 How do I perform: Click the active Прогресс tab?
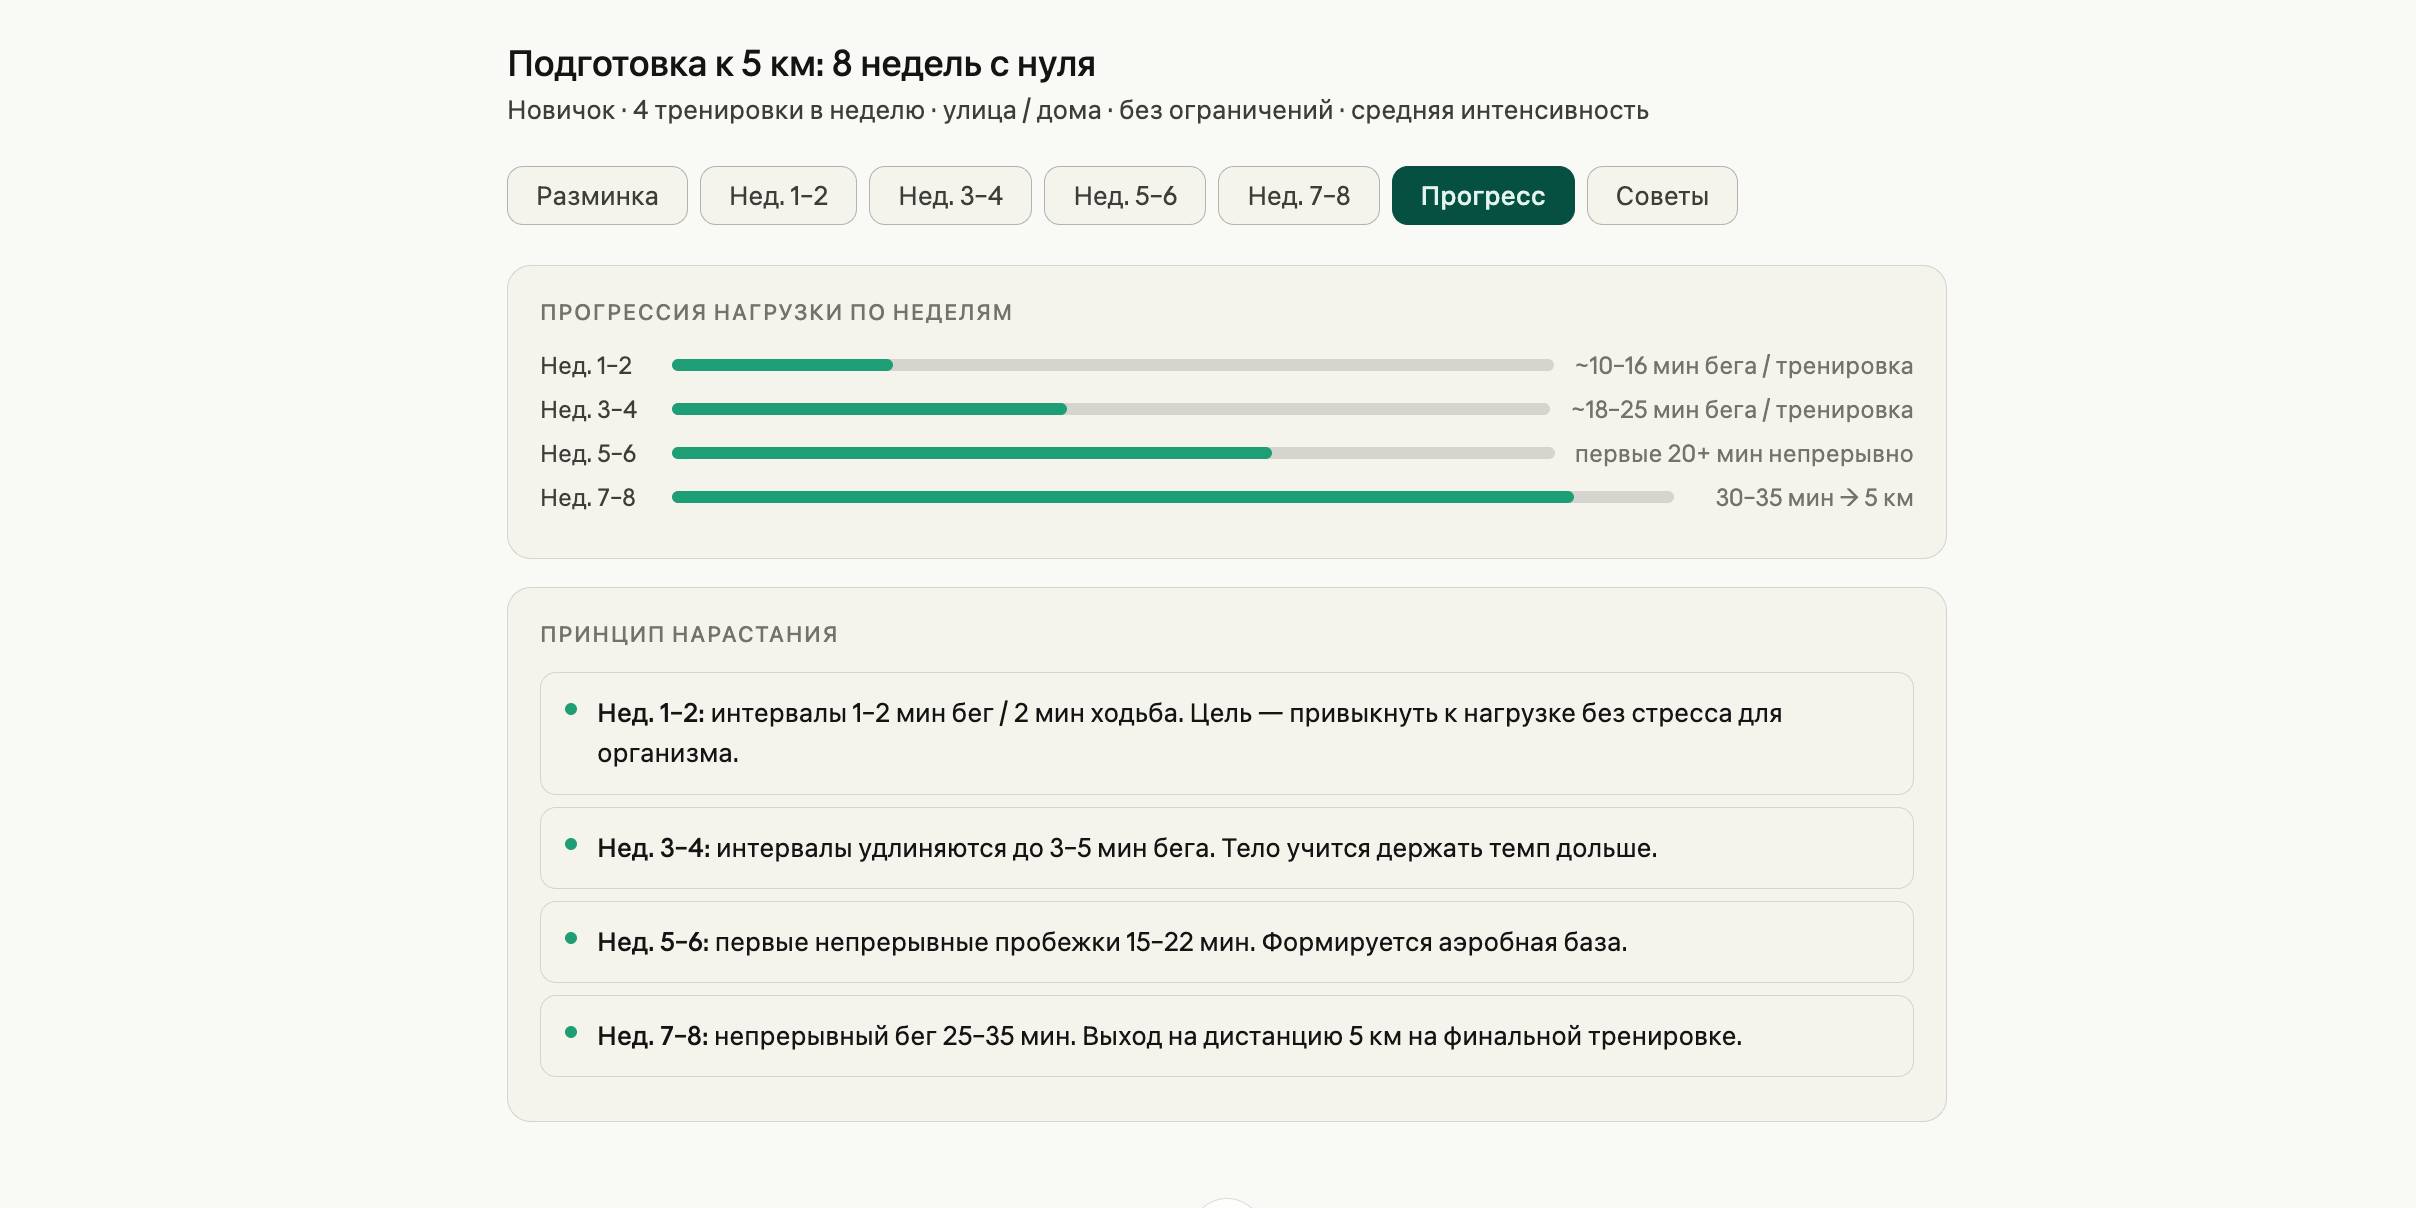click(1483, 196)
